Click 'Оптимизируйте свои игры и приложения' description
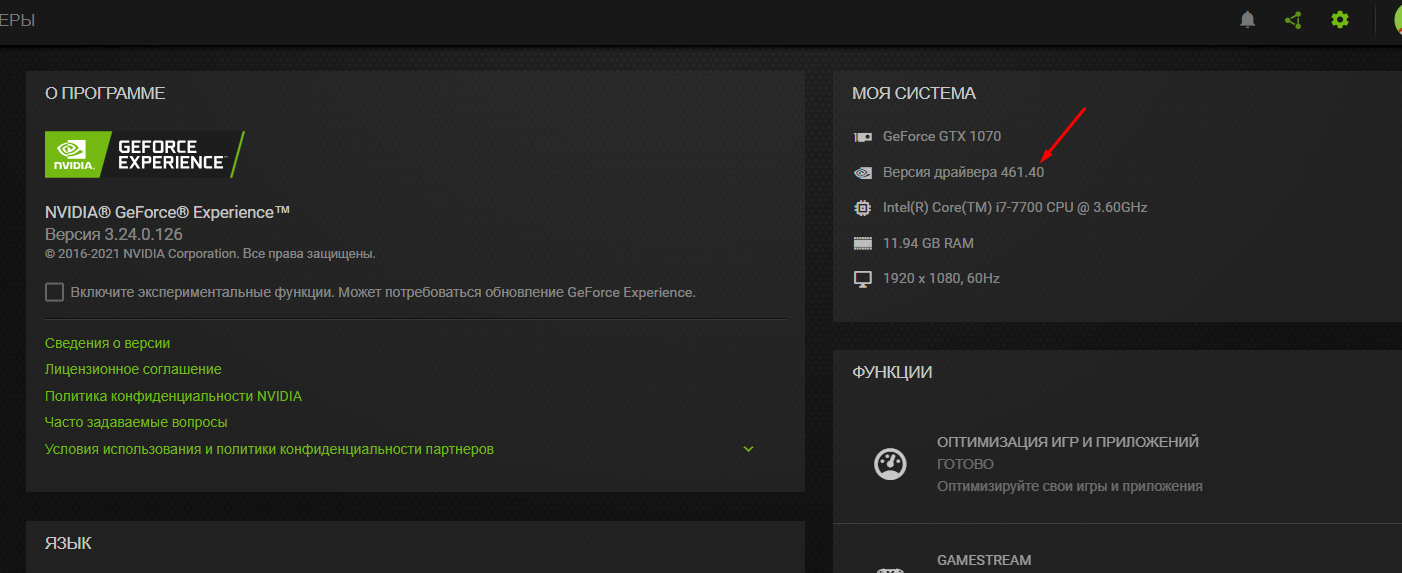Screen dimensions: 1402x573 click(1070, 486)
